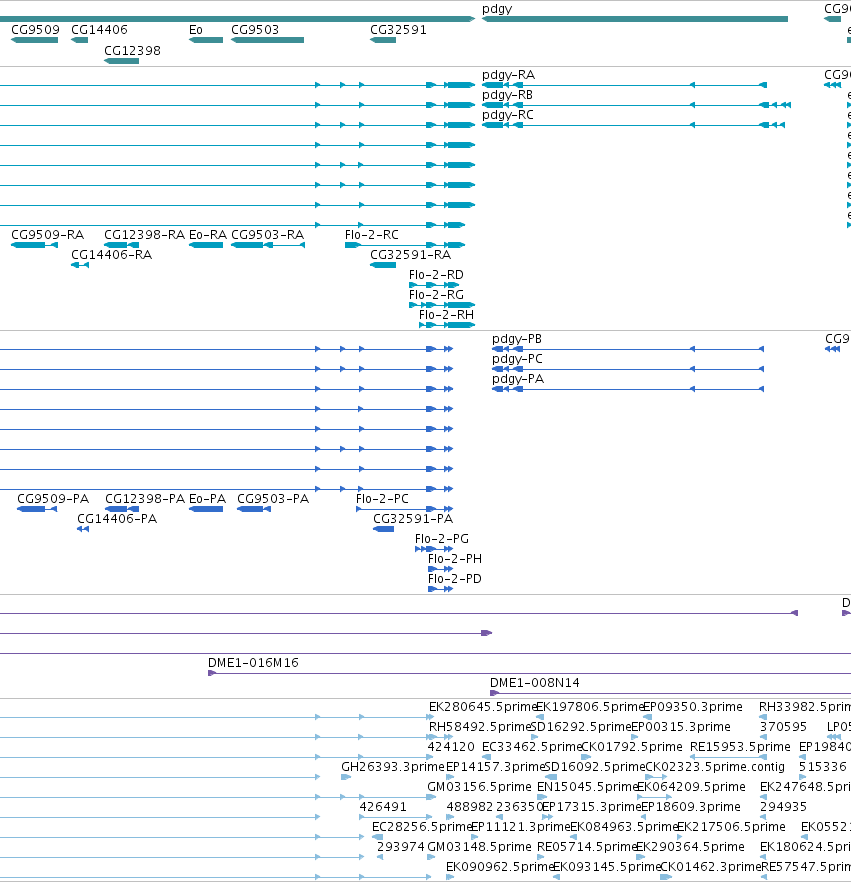Click the EC28256.5prime EST label

pos(422,827)
